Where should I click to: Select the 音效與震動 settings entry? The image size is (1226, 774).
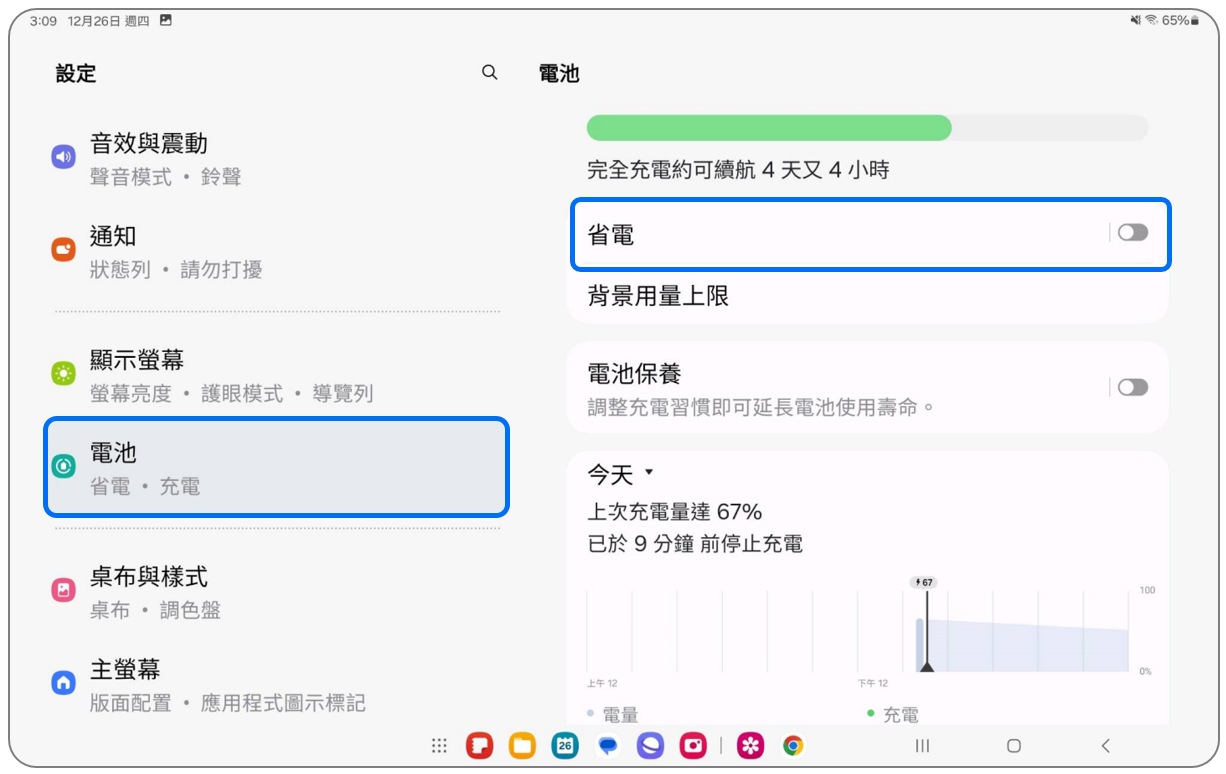tap(200, 155)
